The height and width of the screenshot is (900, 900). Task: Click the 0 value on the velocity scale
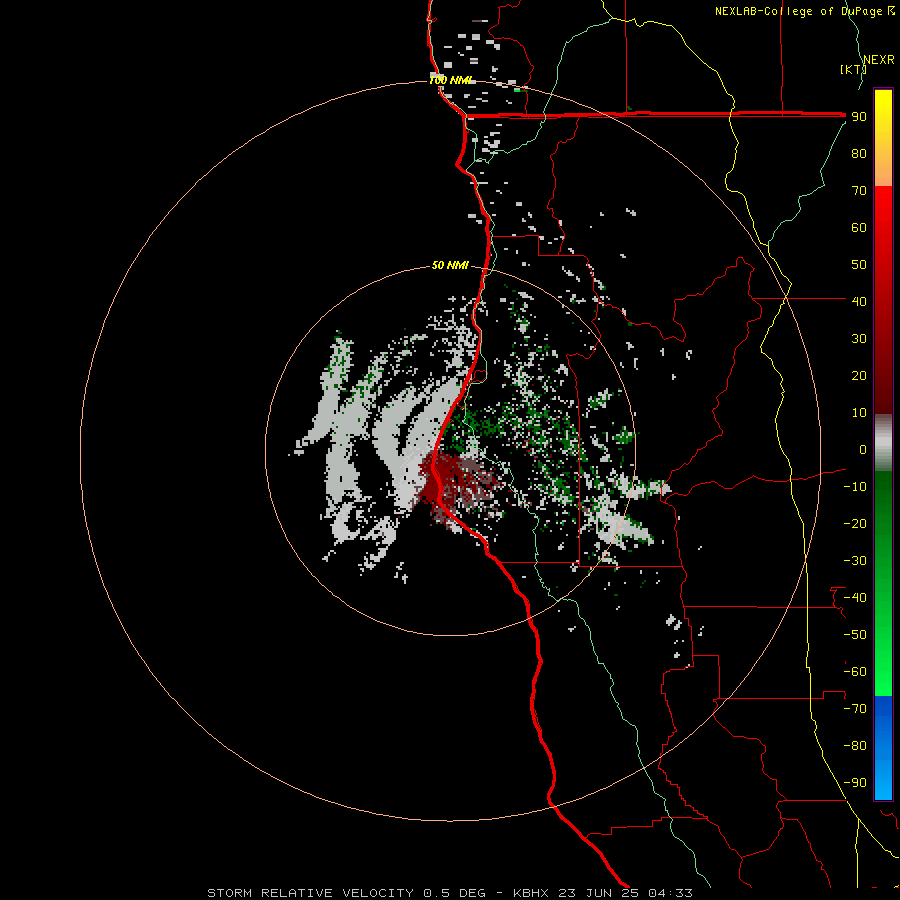click(x=863, y=450)
